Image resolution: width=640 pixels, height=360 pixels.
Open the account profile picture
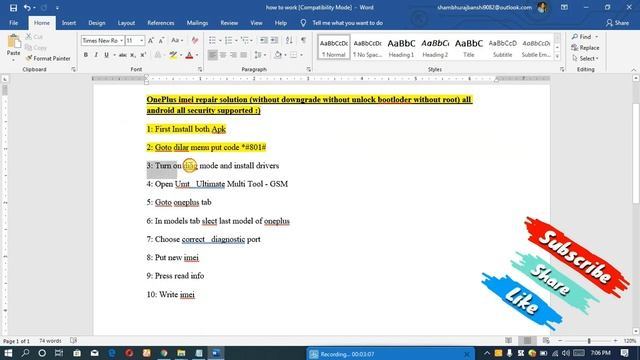tap(542, 7)
